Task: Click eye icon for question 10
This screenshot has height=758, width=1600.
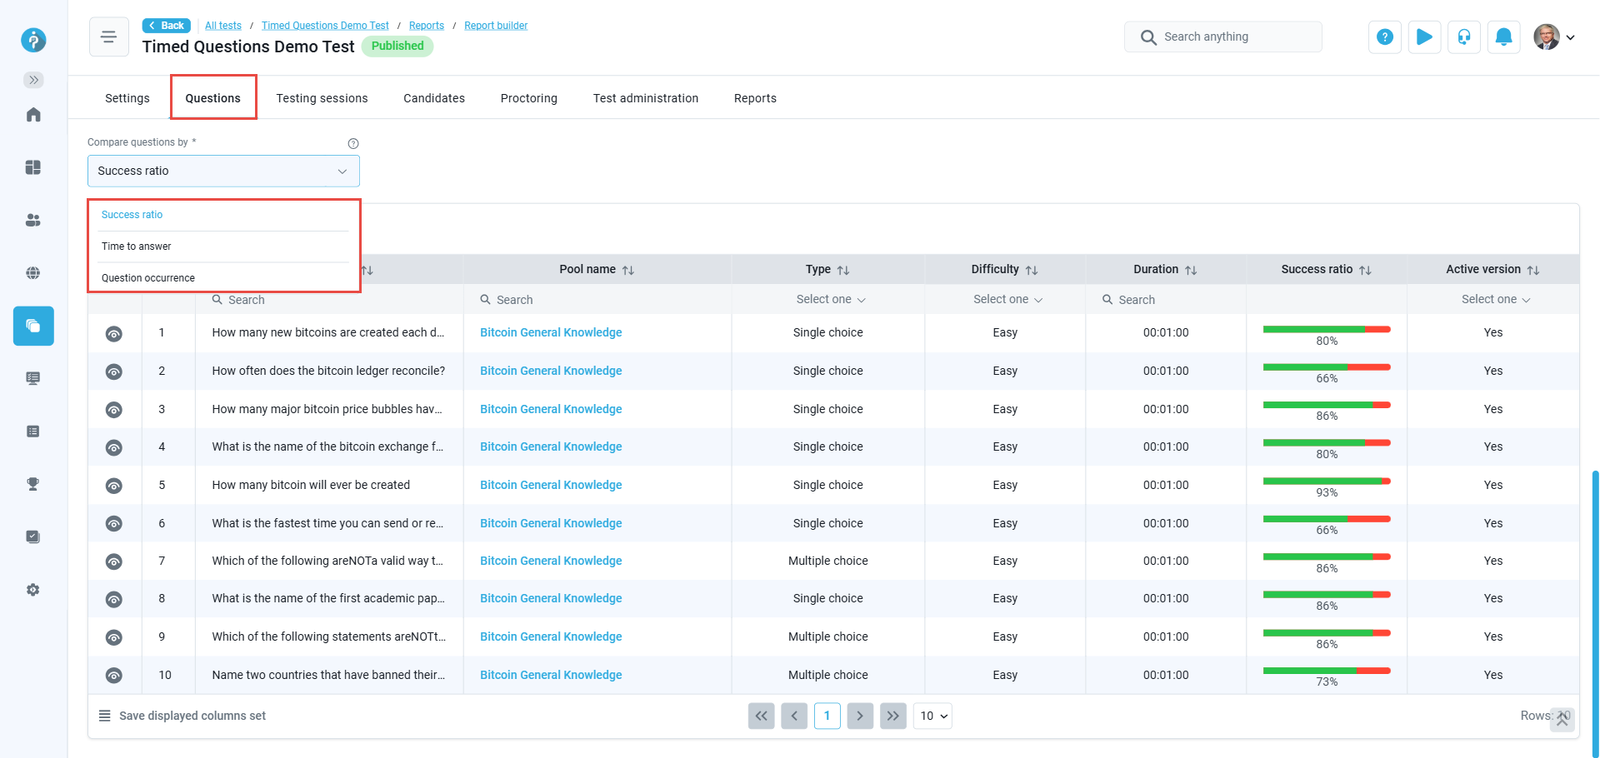Action: (114, 676)
